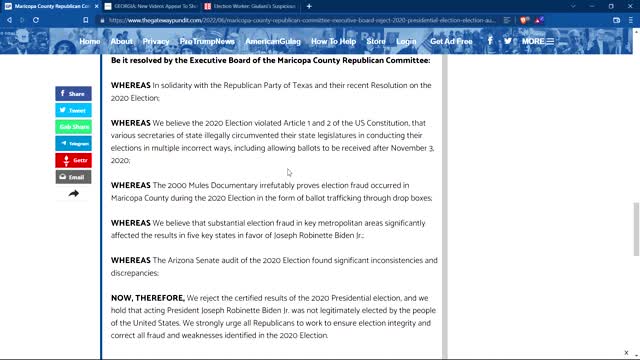Click the address bar URL field
Image resolution: width=640 pixels, height=360 pixels.
pos(302,20)
